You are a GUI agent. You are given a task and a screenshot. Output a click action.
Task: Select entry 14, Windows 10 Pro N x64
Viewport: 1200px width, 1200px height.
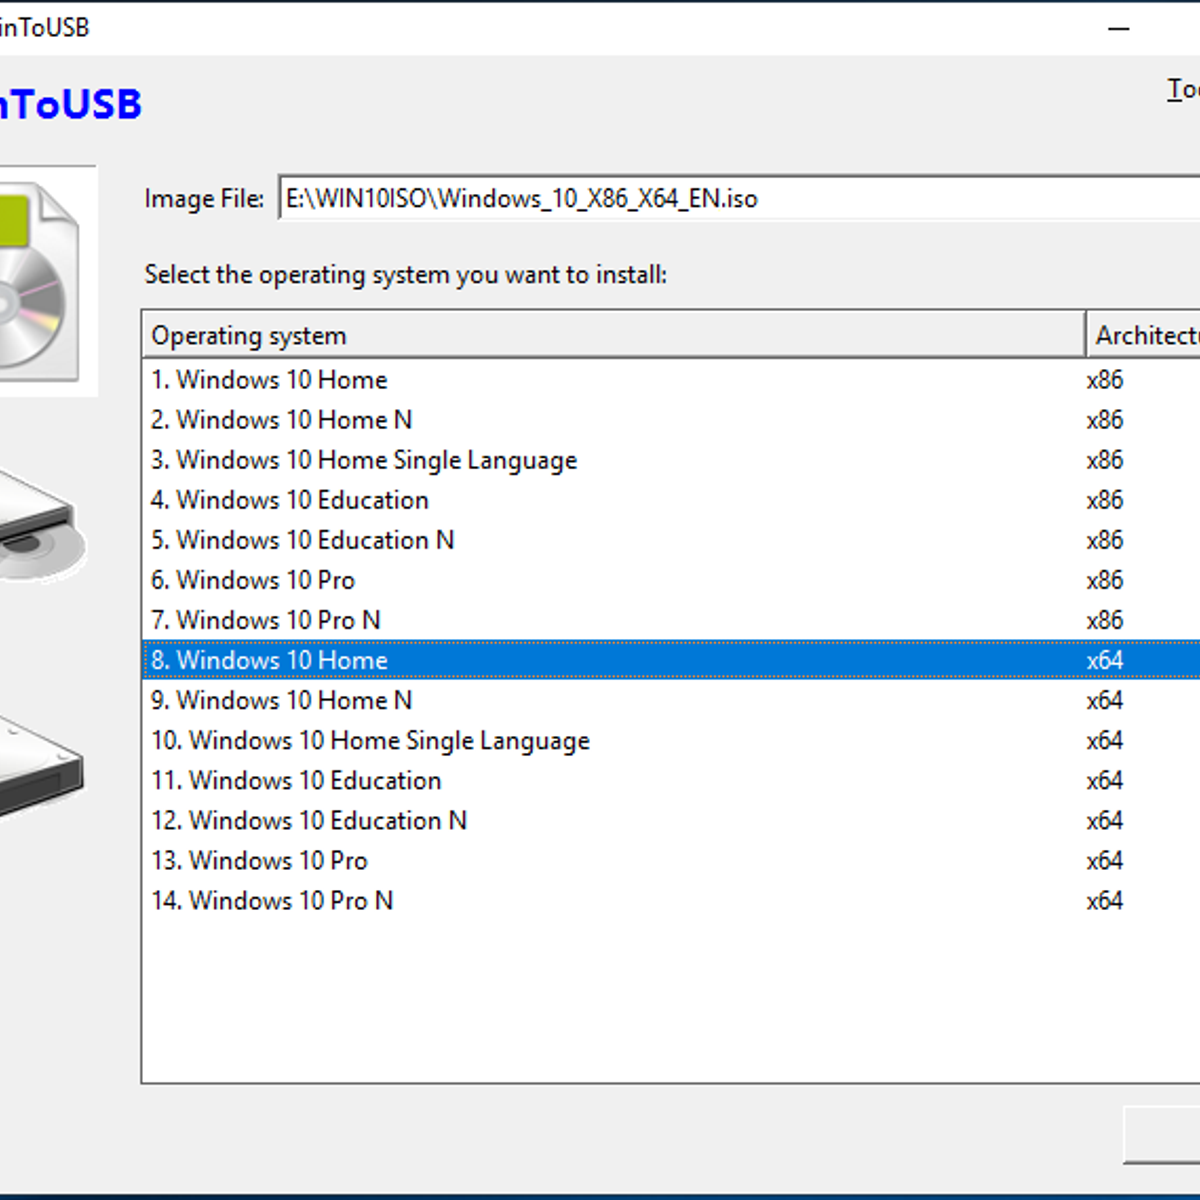[272, 901]
